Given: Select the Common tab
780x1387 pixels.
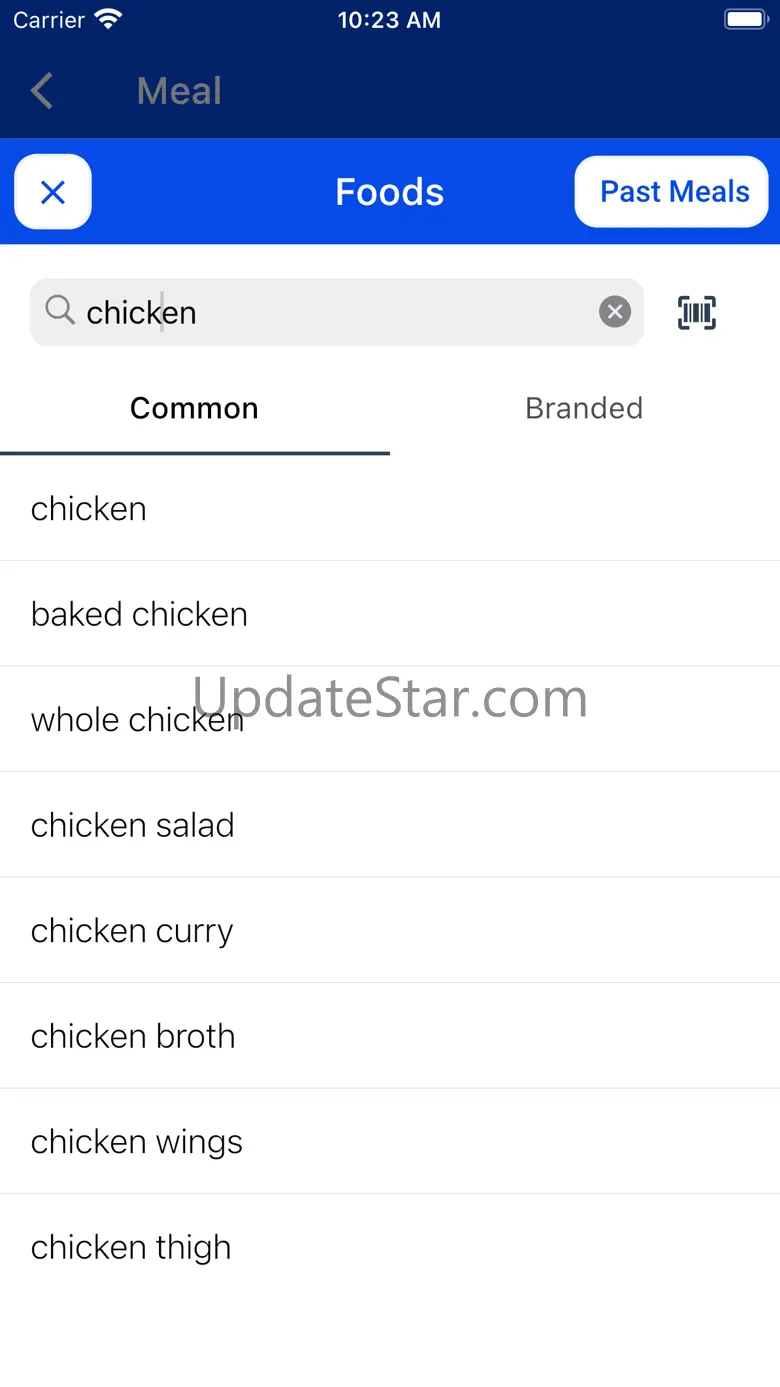Looking at the screenshot, I should [195, 408].
